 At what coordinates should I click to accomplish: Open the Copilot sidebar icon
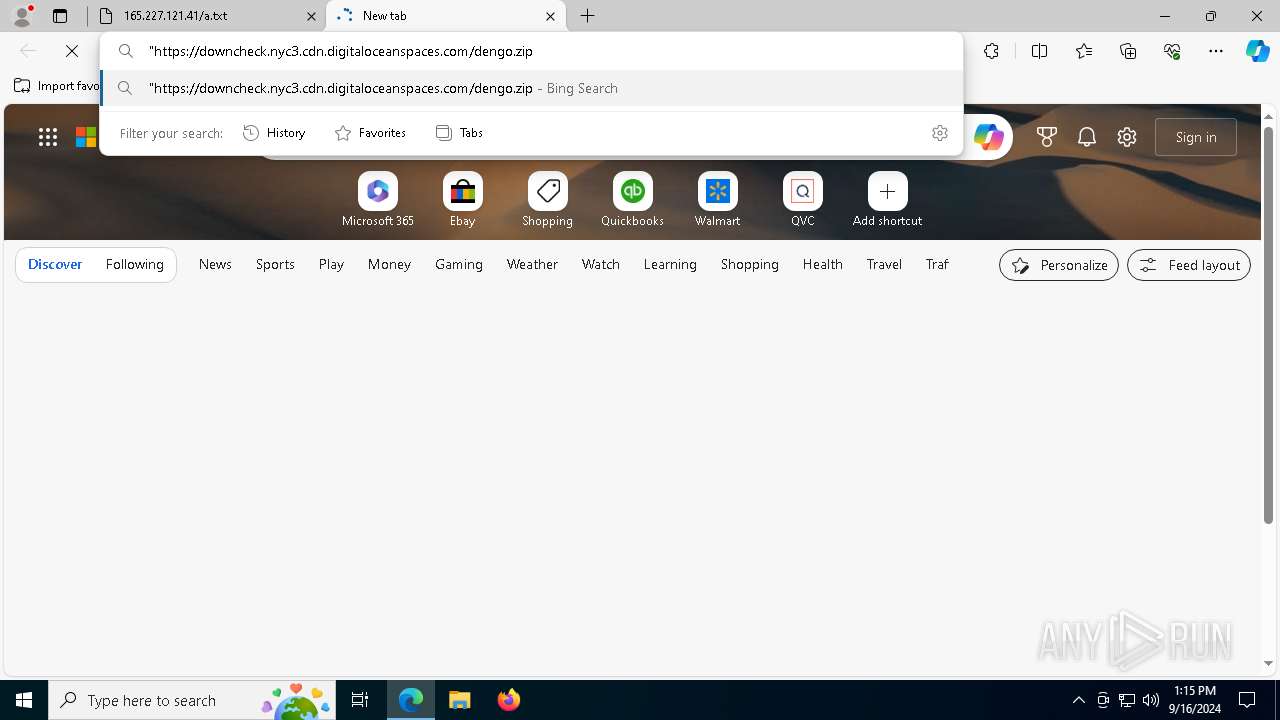1257,51
